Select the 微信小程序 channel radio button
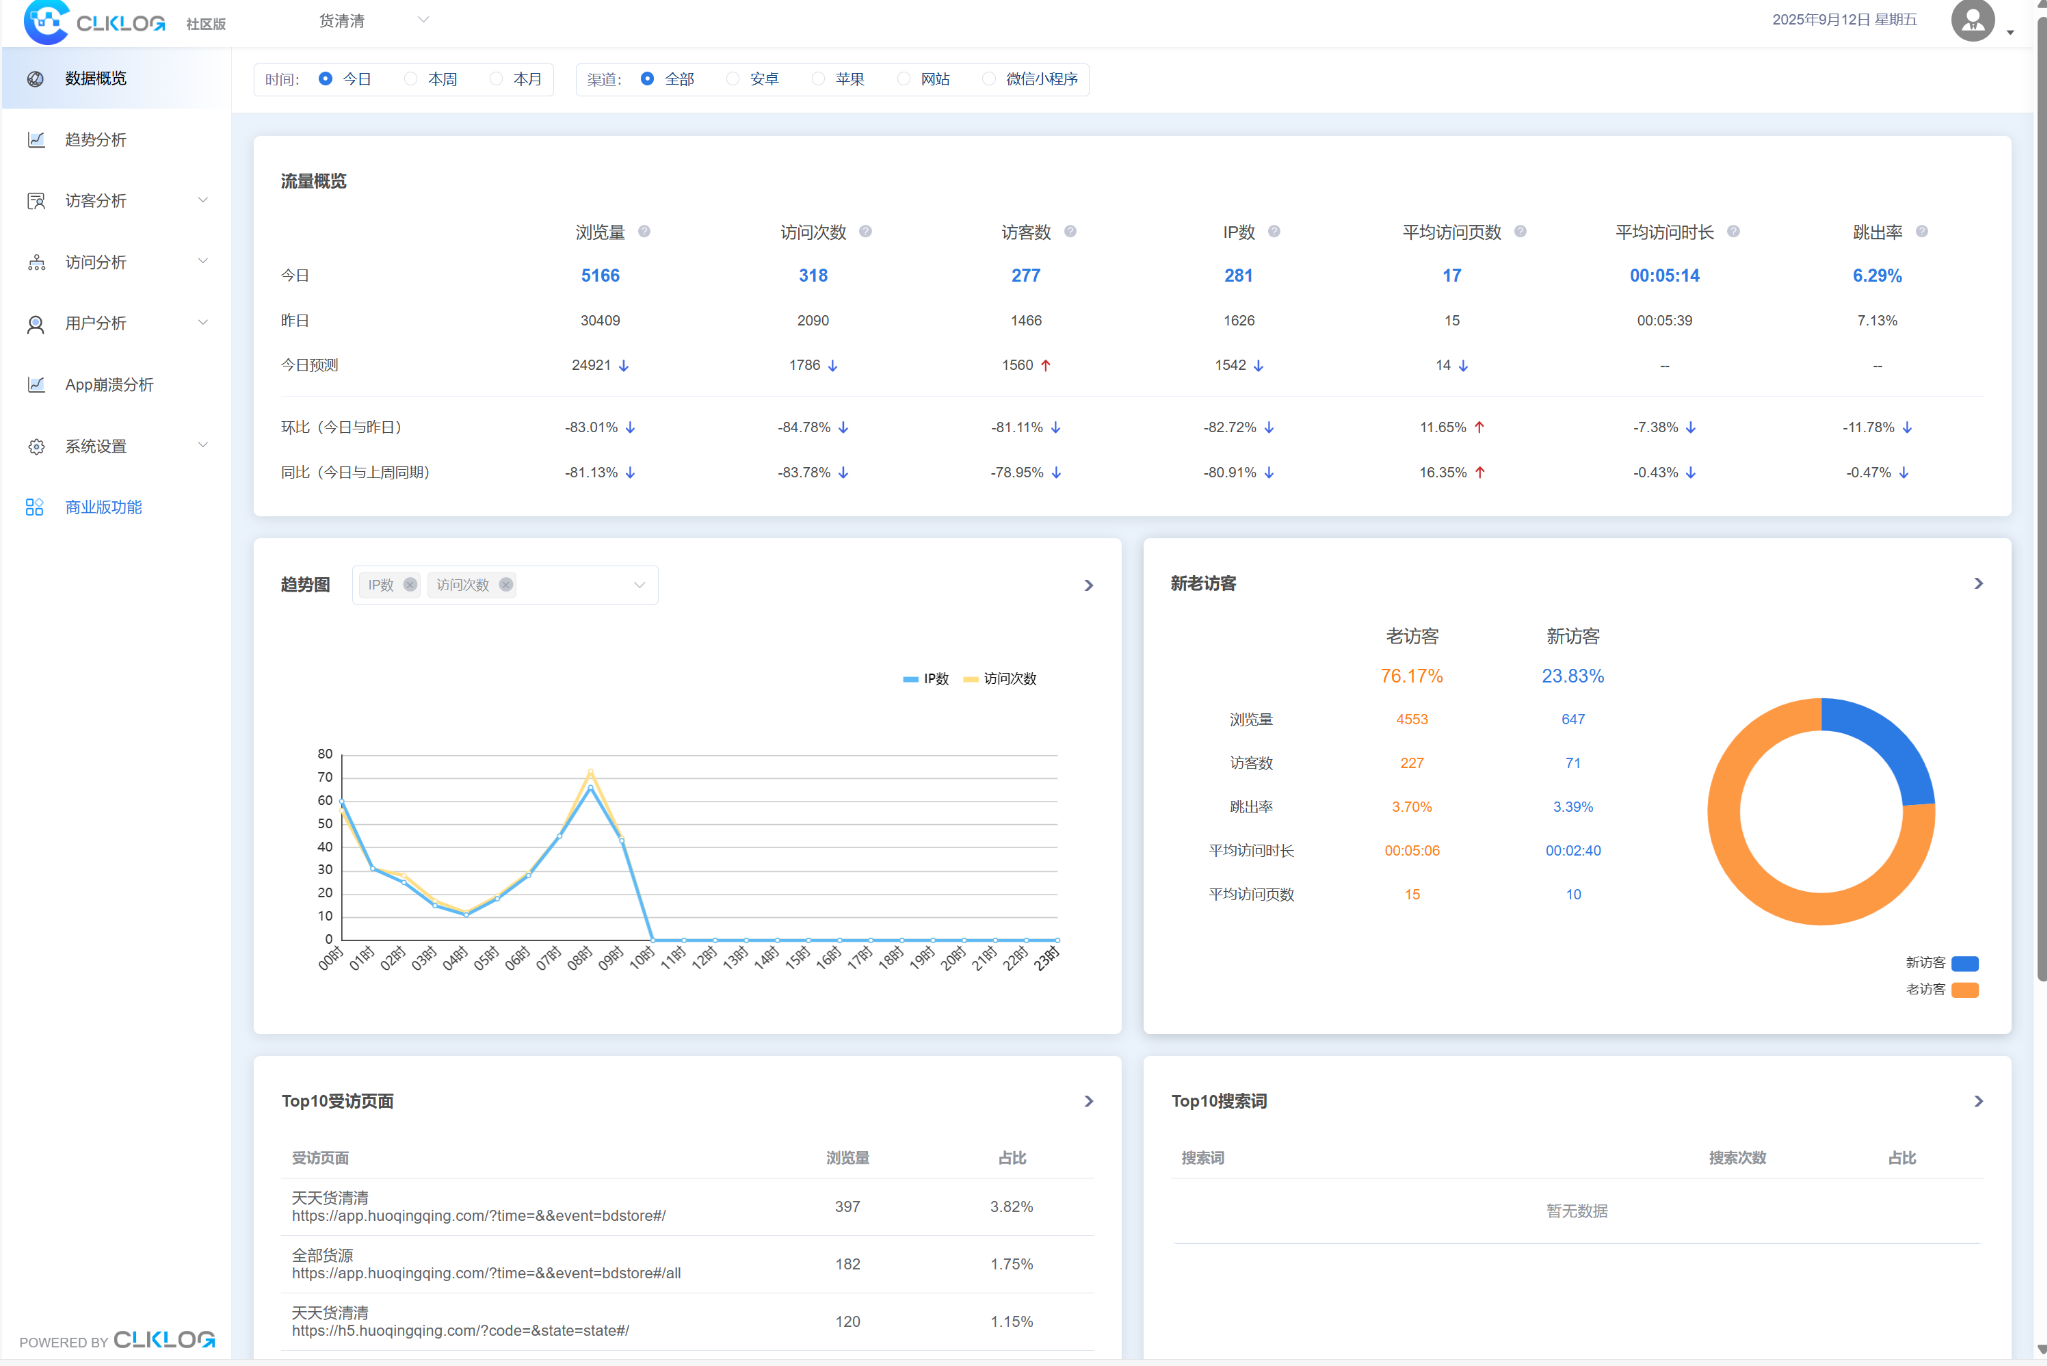 tap(989, 79)
